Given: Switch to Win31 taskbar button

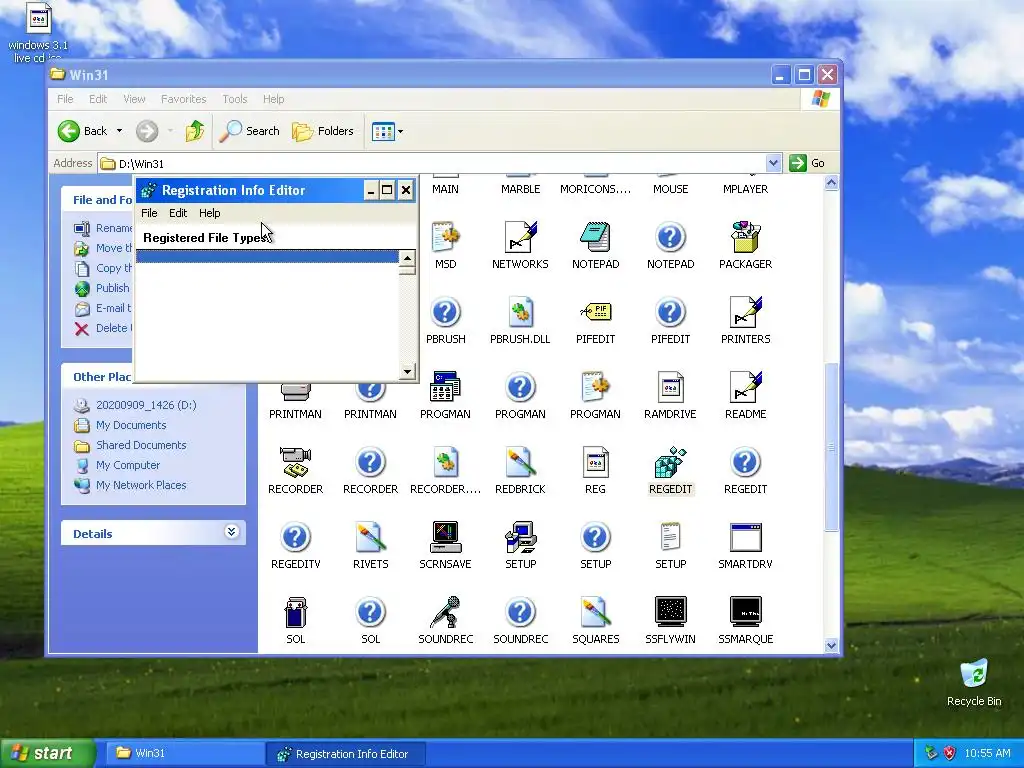Looking at the screenshot, I should [x=183, y=754].
